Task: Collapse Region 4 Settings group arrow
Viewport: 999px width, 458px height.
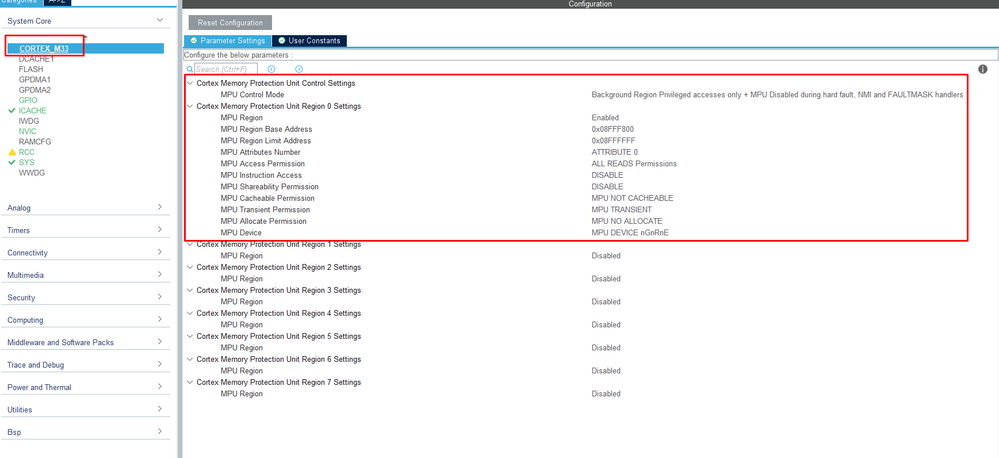Action: 190,313
